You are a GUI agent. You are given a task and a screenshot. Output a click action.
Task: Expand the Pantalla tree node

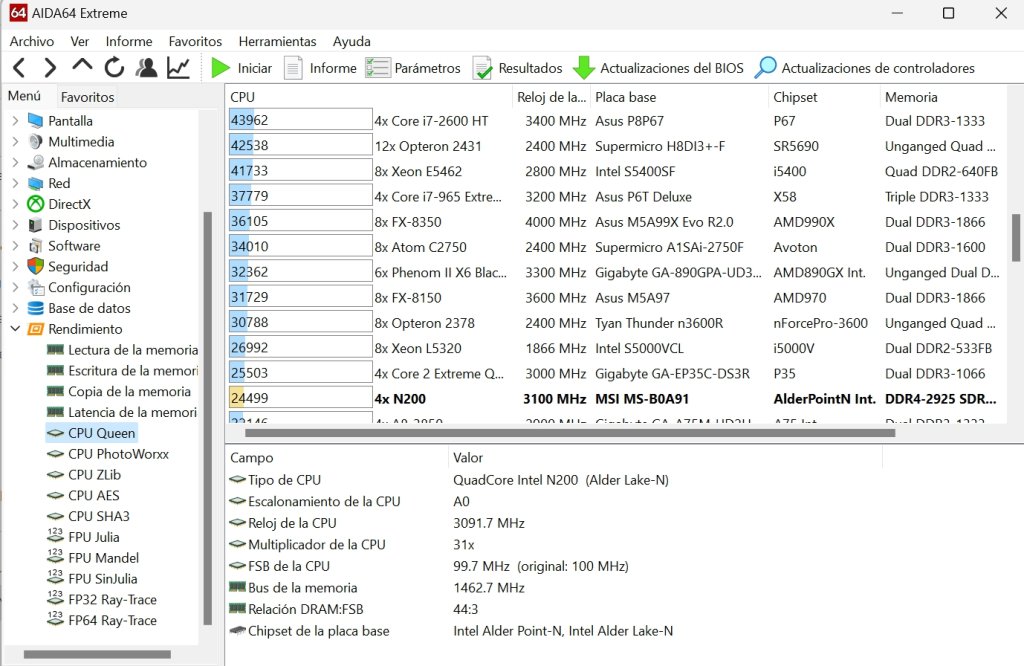pos(15,121)
